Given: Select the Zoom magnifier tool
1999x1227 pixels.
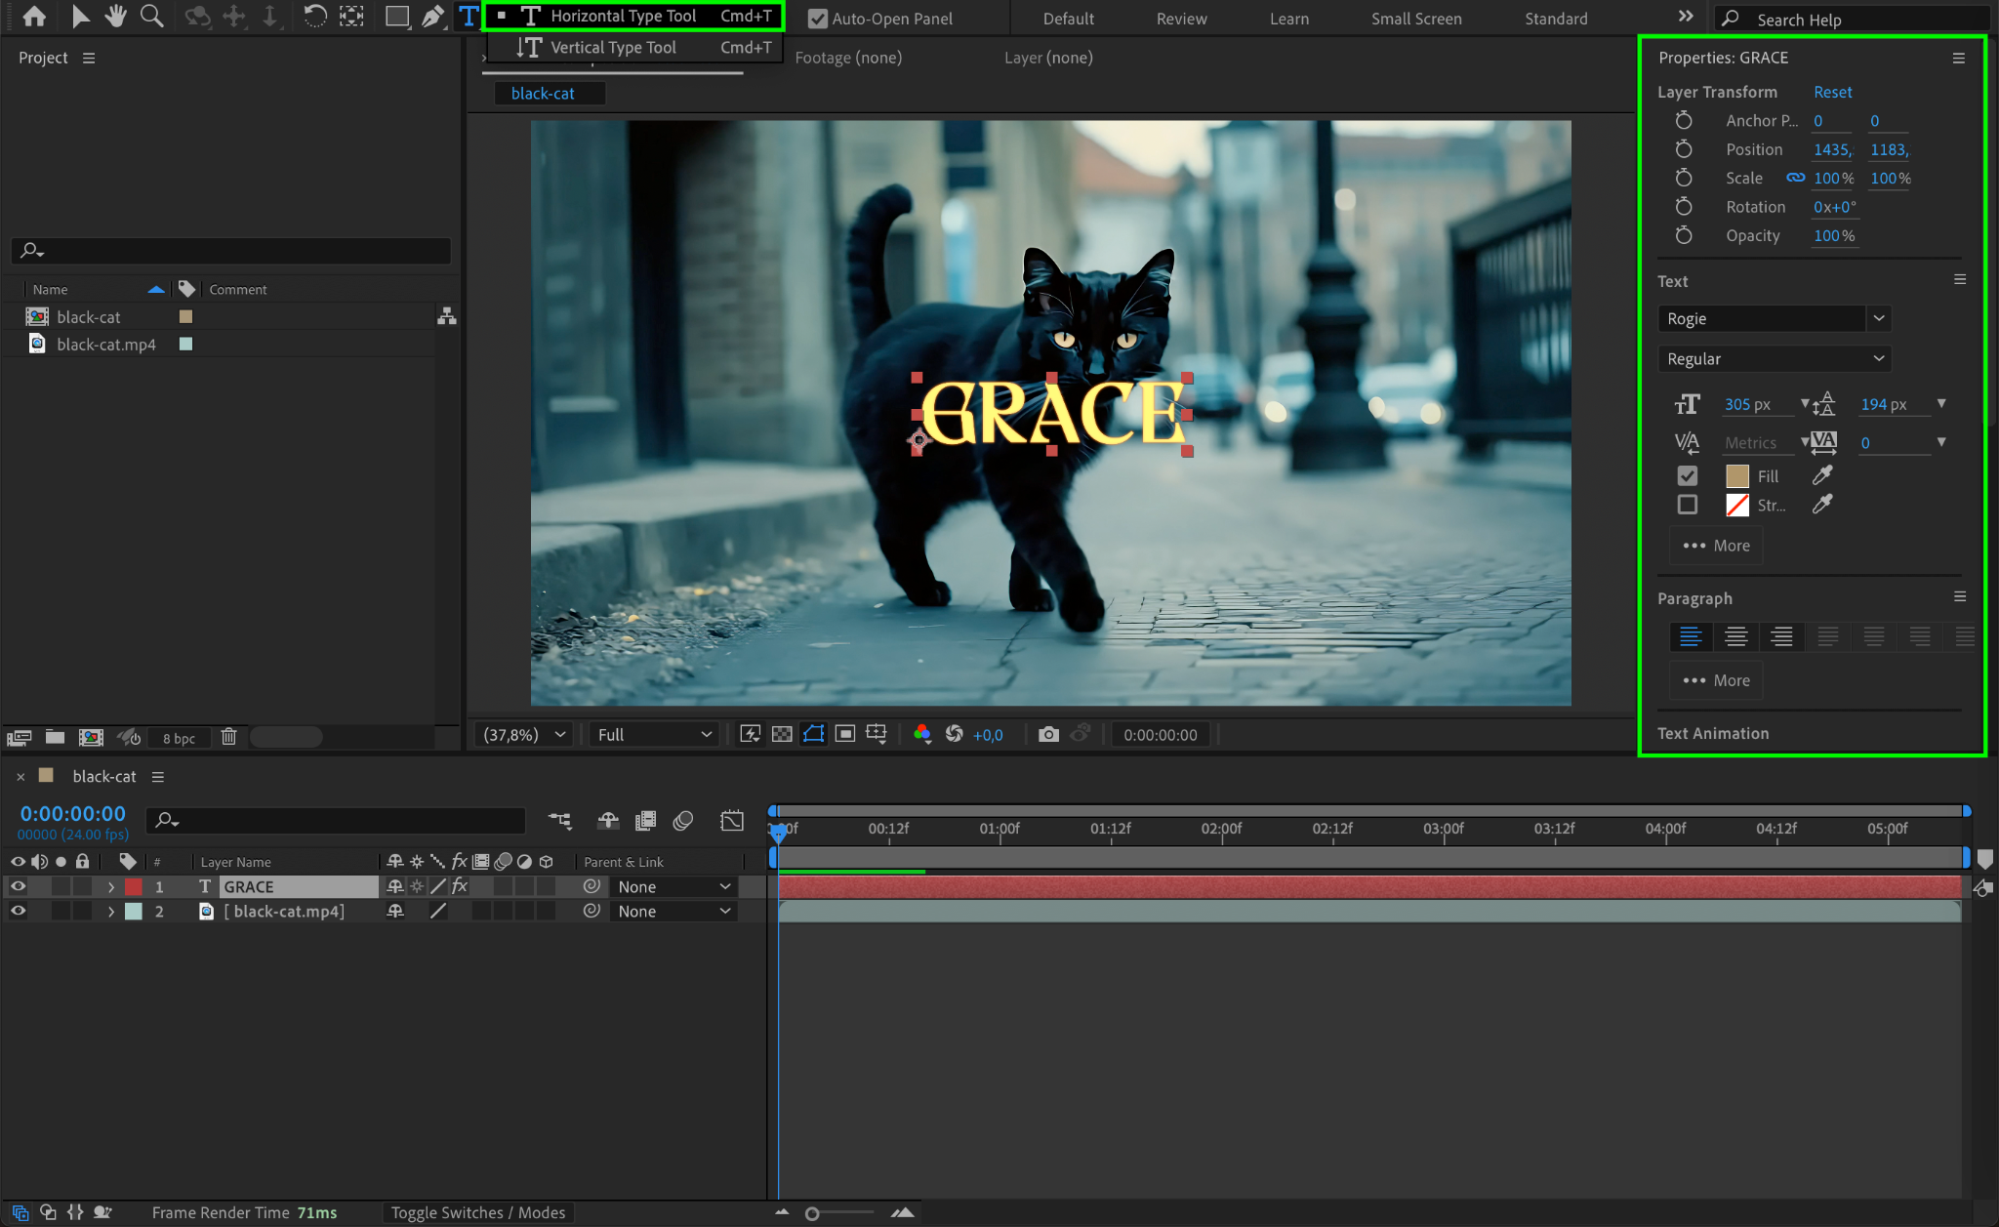Looking at the screenshot, I should 152,16.
